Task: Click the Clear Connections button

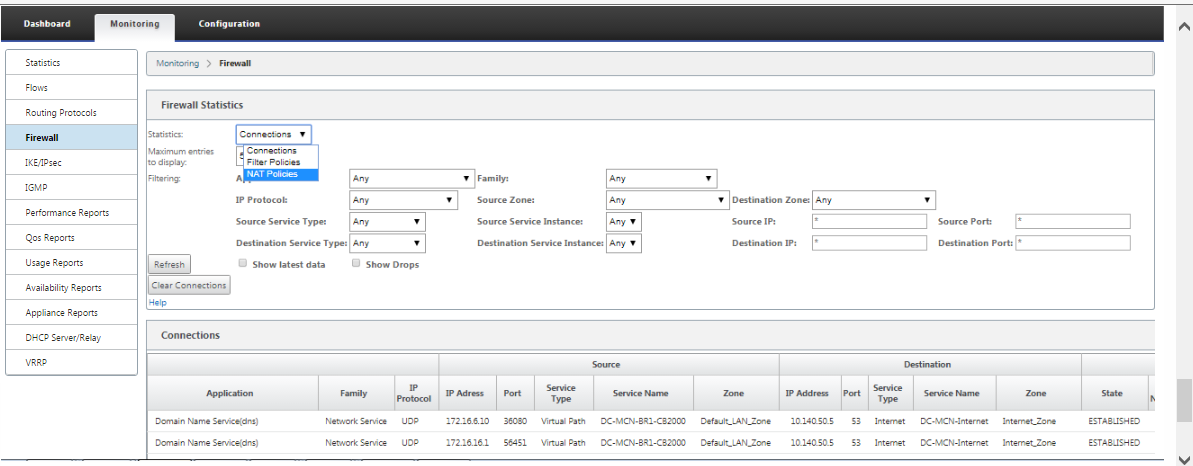Action: pyautogui.click(x=189, y=286)
